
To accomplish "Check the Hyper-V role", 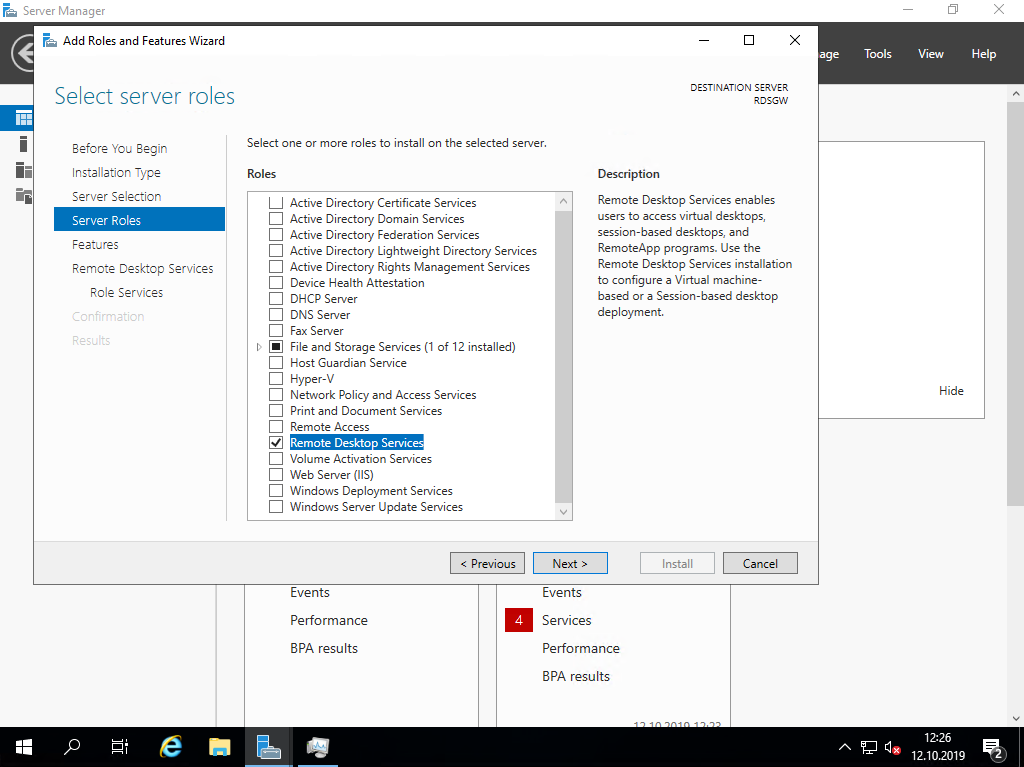I will tap(276, 379).
